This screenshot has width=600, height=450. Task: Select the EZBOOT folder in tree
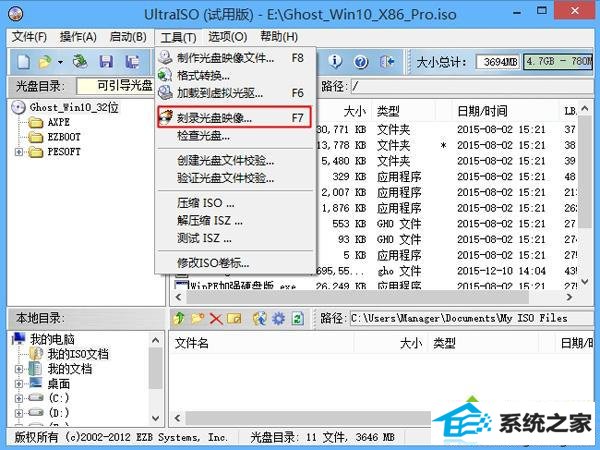point(64,137)
